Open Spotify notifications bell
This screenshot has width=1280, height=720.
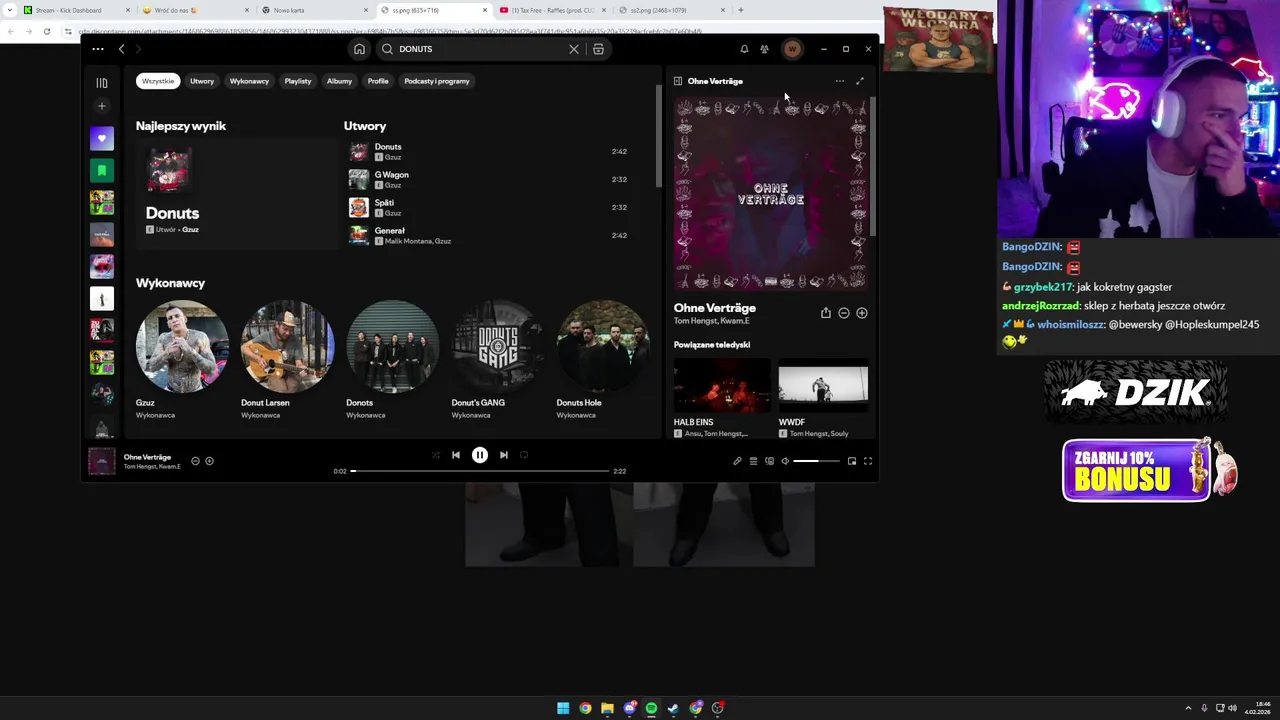coord(744,49)
